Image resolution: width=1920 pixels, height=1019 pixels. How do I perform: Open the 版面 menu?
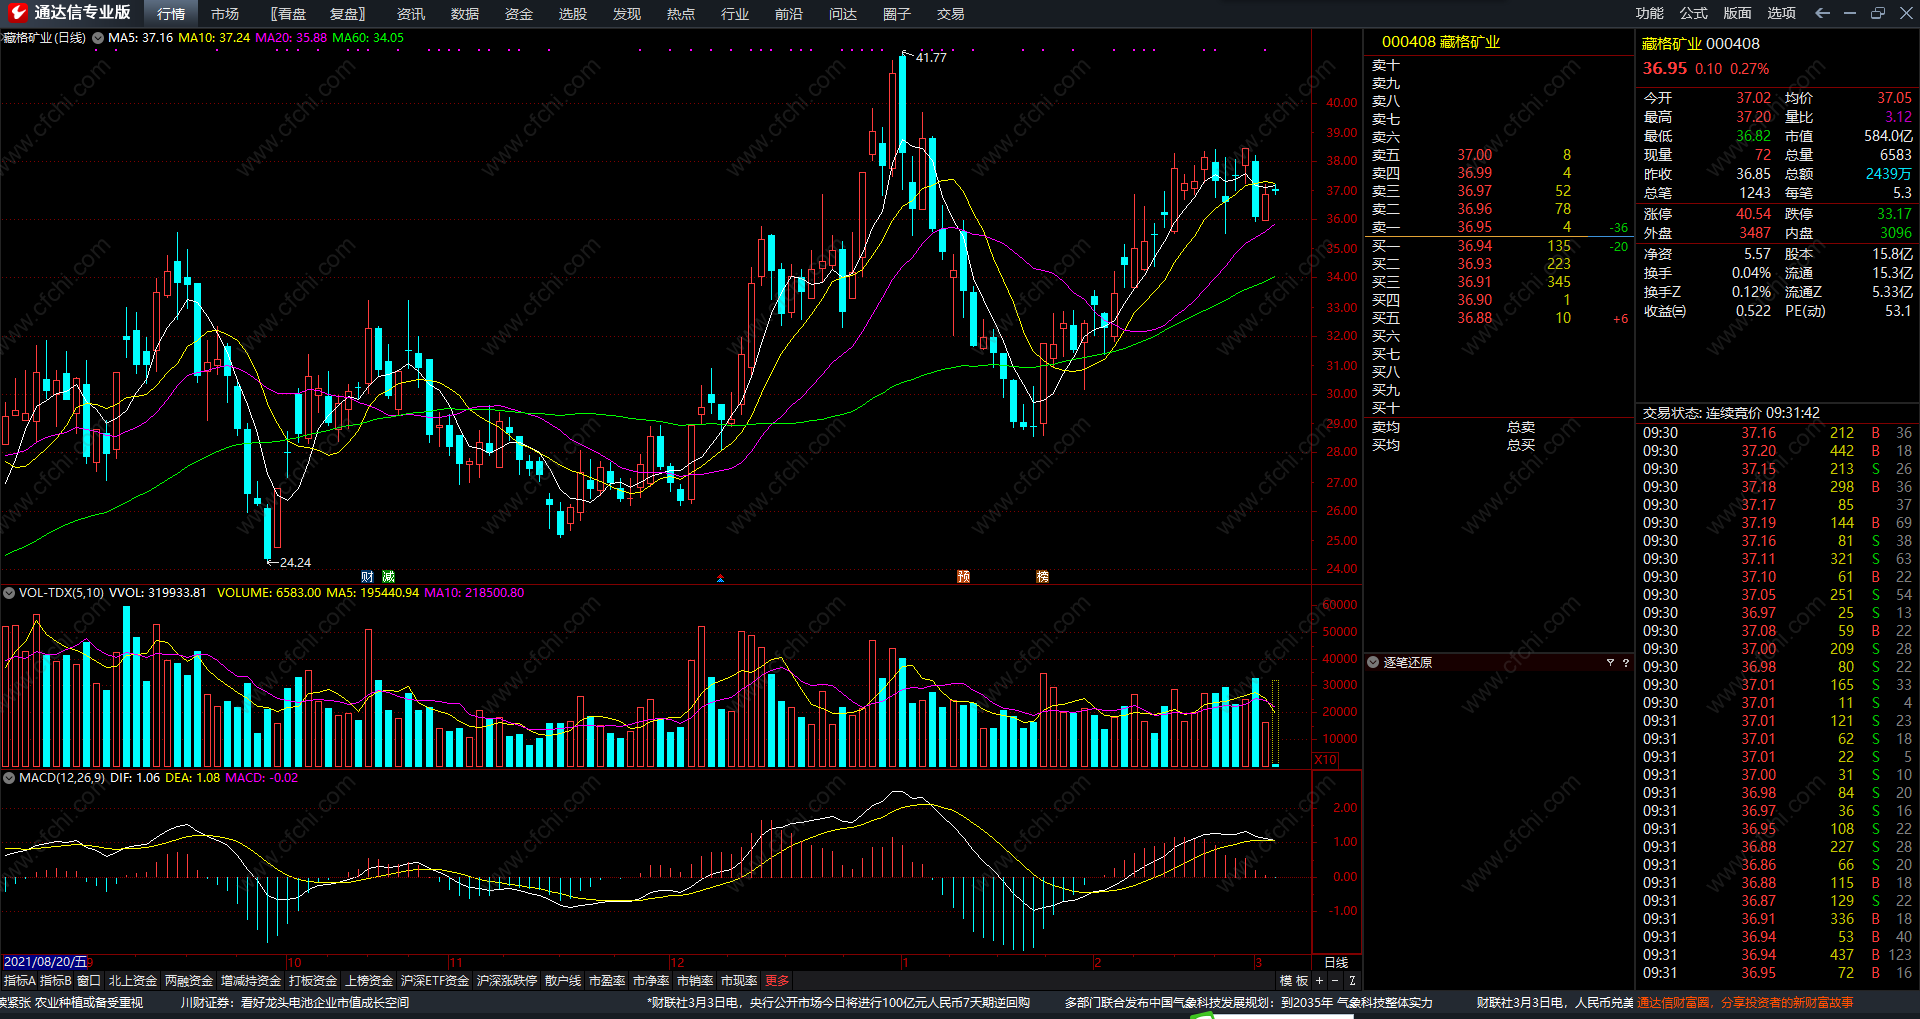pos(1738,13)
